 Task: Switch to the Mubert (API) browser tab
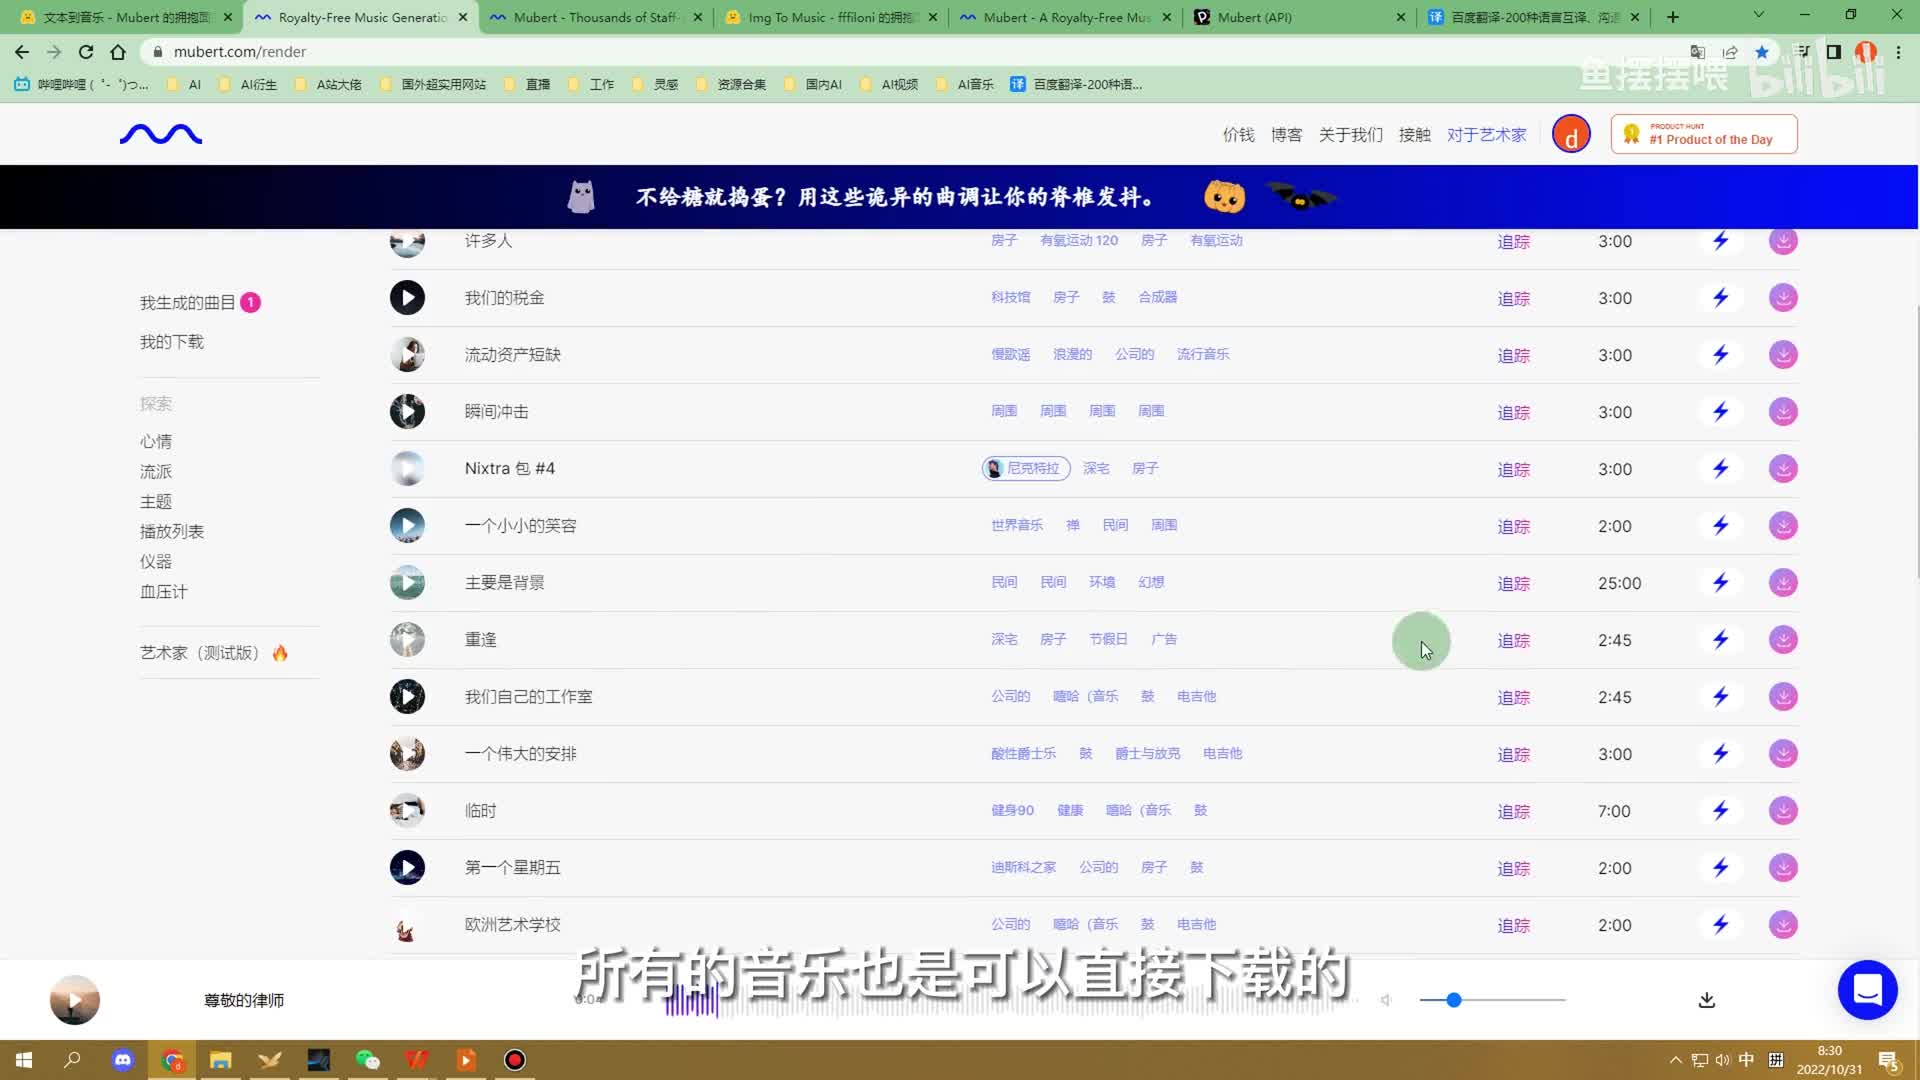[1254, 17]
